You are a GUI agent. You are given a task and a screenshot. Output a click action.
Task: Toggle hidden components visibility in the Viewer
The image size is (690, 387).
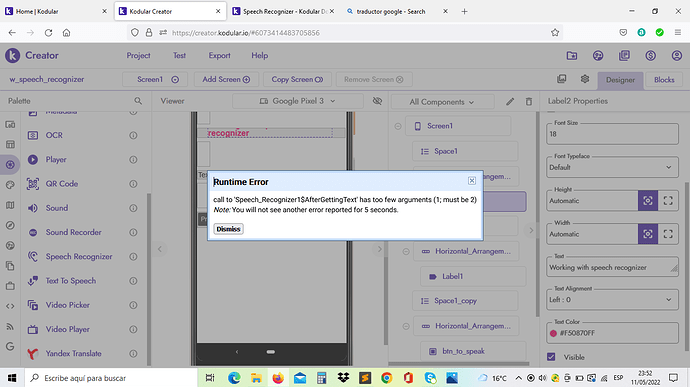click(x=377, y=101)
